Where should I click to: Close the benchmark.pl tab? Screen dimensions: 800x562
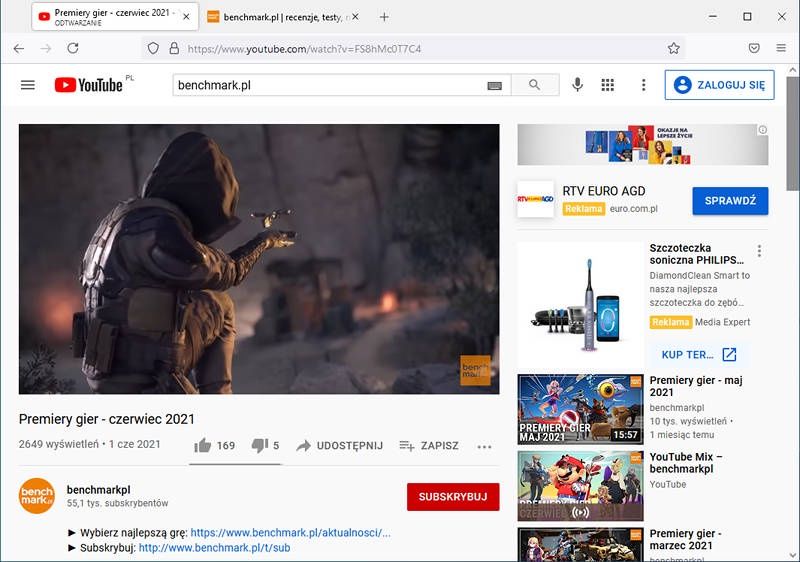355,17
